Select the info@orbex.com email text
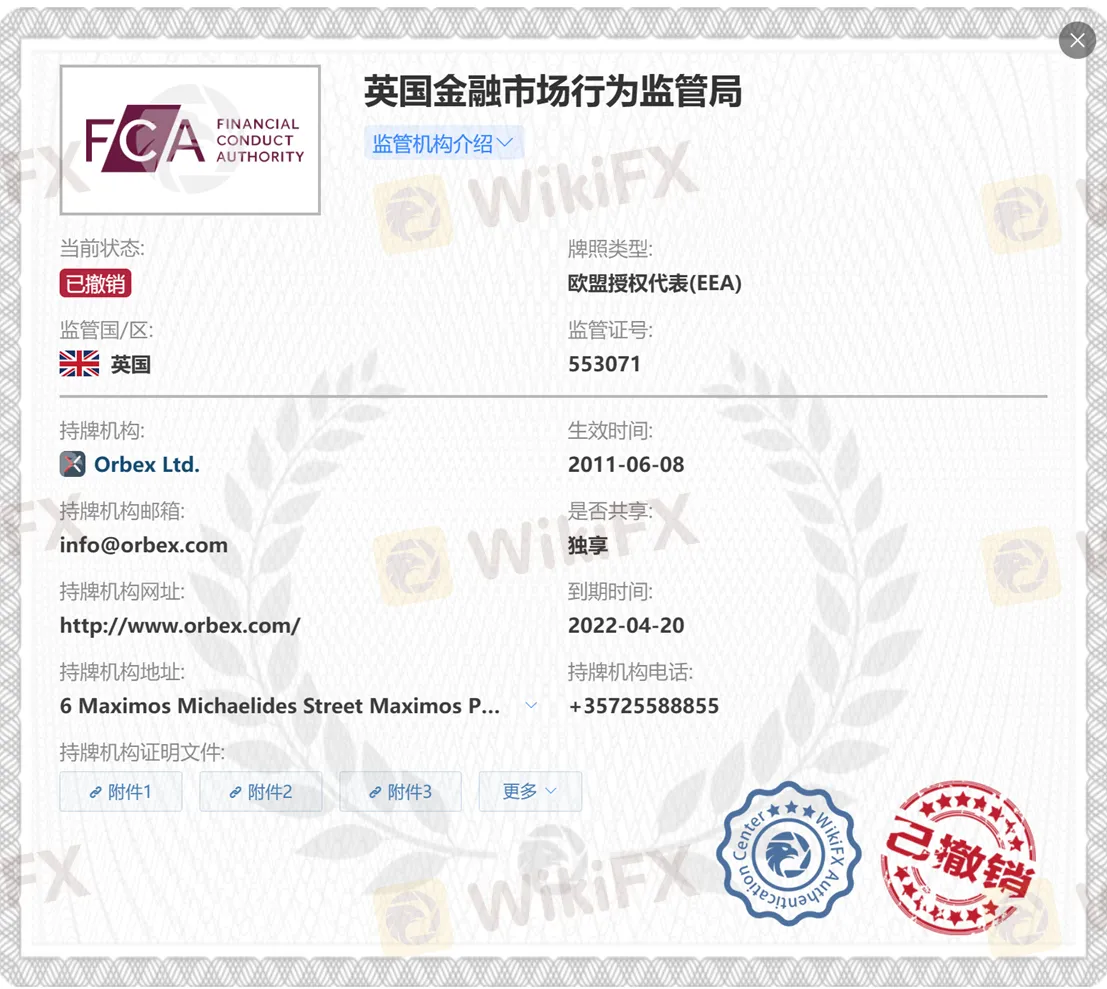Viewport: 1107px width, 989px height. pyautogui.click(x=144, y=545)
